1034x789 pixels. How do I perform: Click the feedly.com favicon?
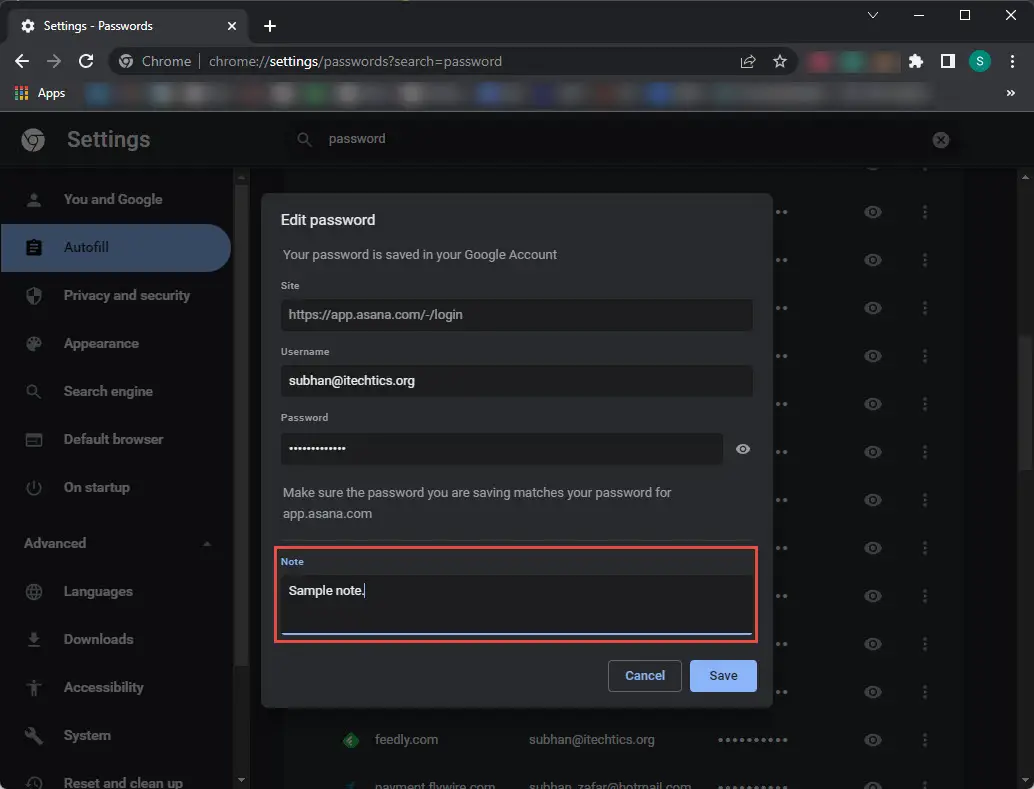click(x=351, y=740)
